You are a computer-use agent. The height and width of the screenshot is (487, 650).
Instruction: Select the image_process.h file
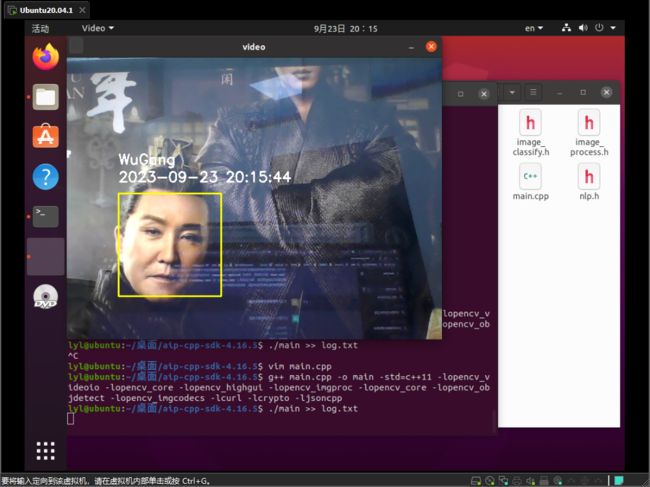(589, 133)
